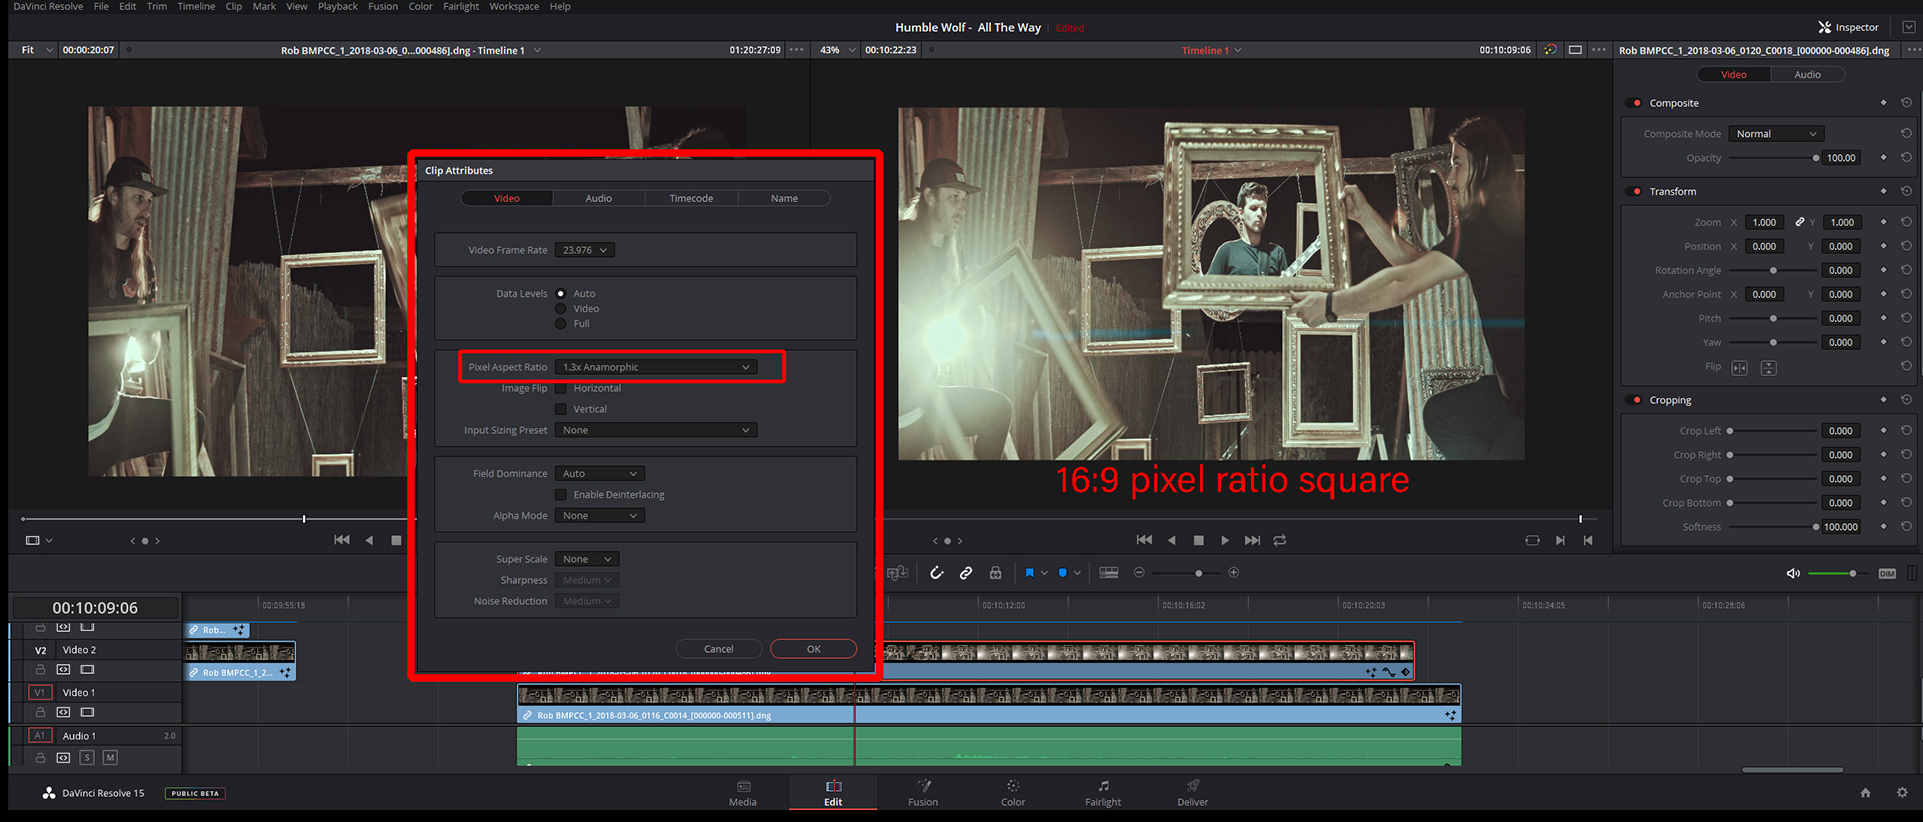Open the Pixel Aspect Ratio dropdown

(656, 367)
